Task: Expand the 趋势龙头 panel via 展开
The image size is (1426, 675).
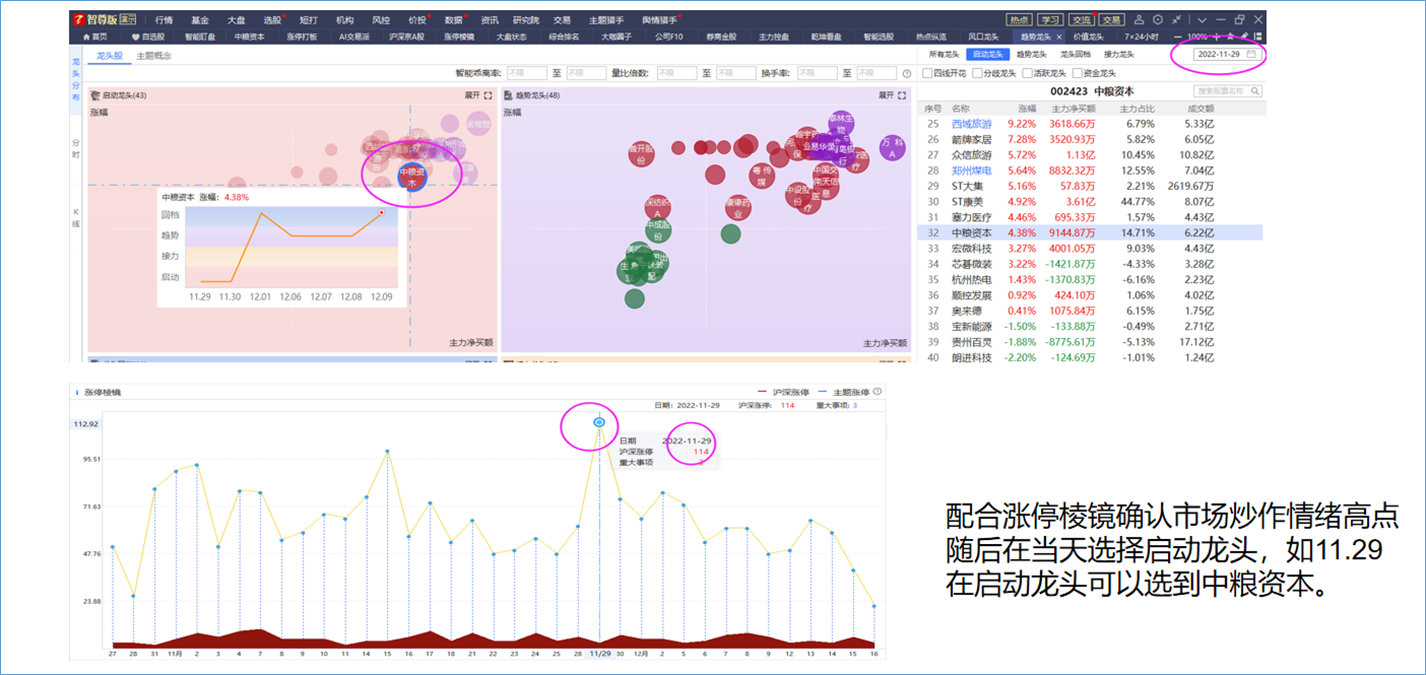Action: tap(886, 96)
